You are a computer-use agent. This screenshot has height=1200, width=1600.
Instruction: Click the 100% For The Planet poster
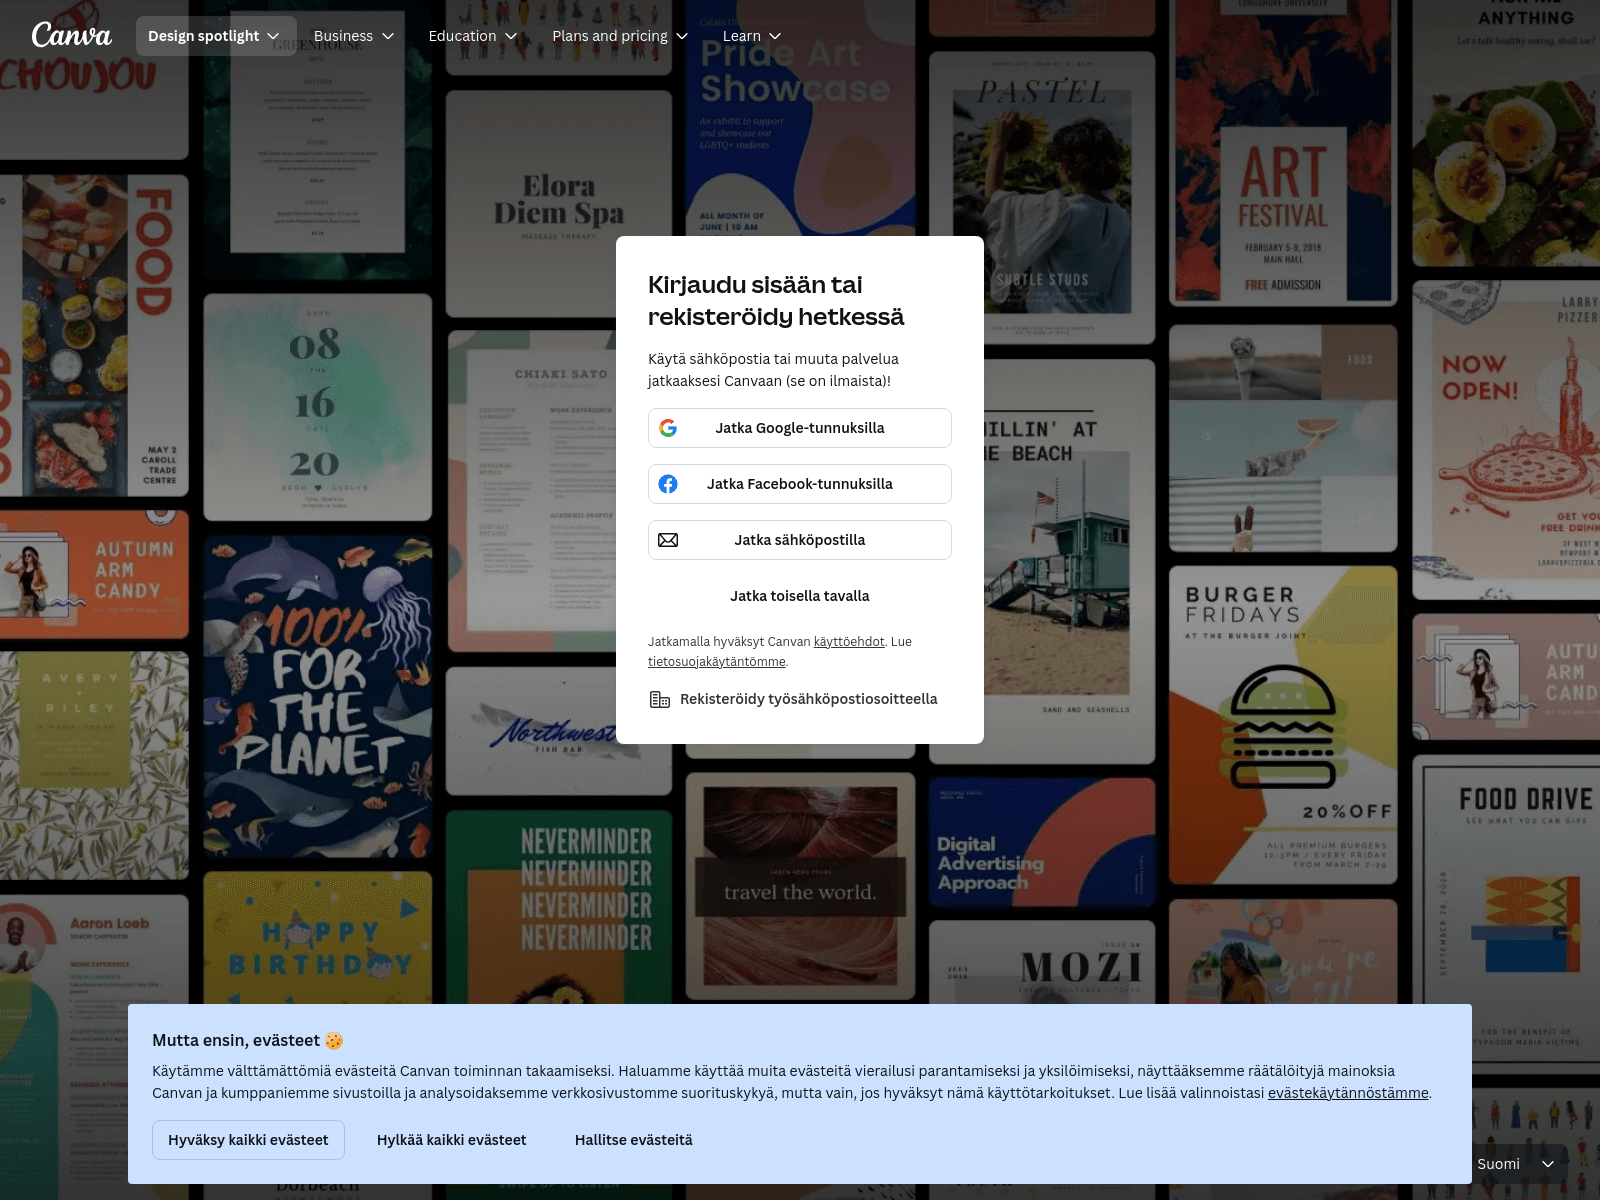(318, 696)
